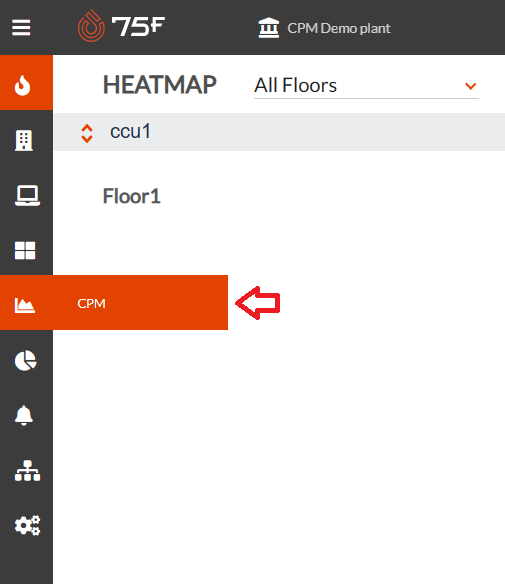
Task: Open the pie chart sidebar icon
Action: [x=25, y=360]
